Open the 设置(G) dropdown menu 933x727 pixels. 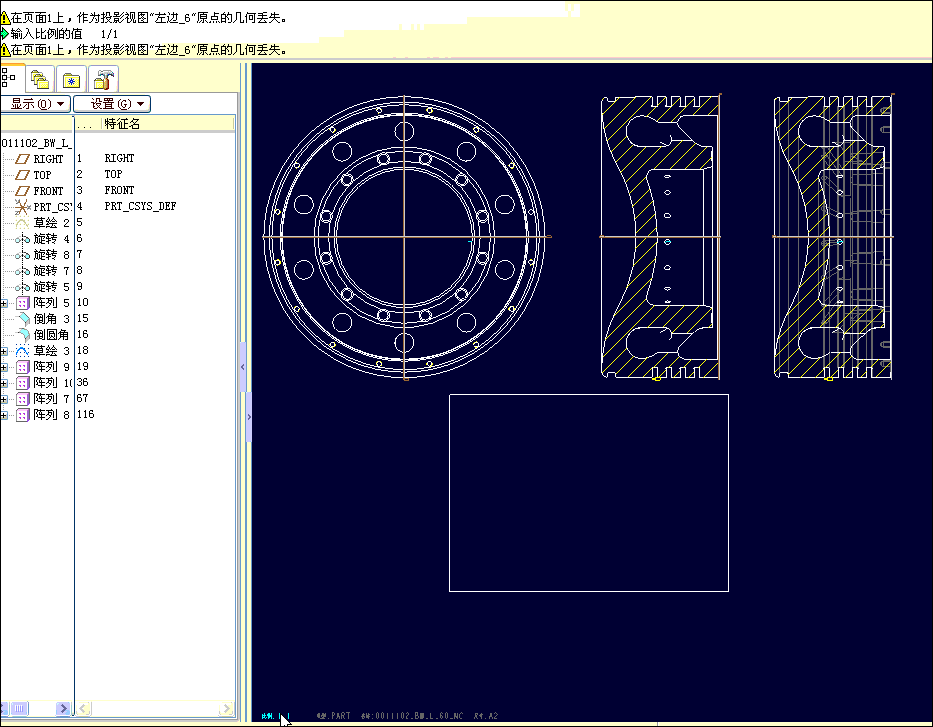(x=112, y=104)
